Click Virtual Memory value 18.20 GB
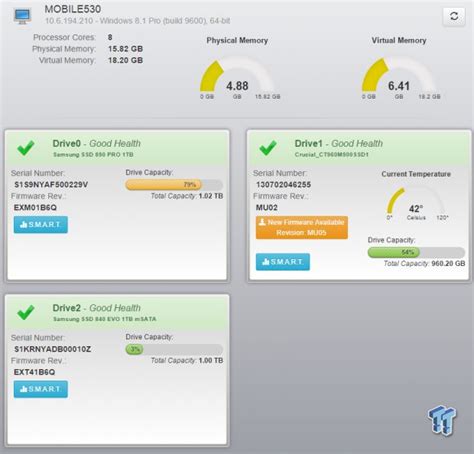The image size is (474, 454). click(125, 60)
